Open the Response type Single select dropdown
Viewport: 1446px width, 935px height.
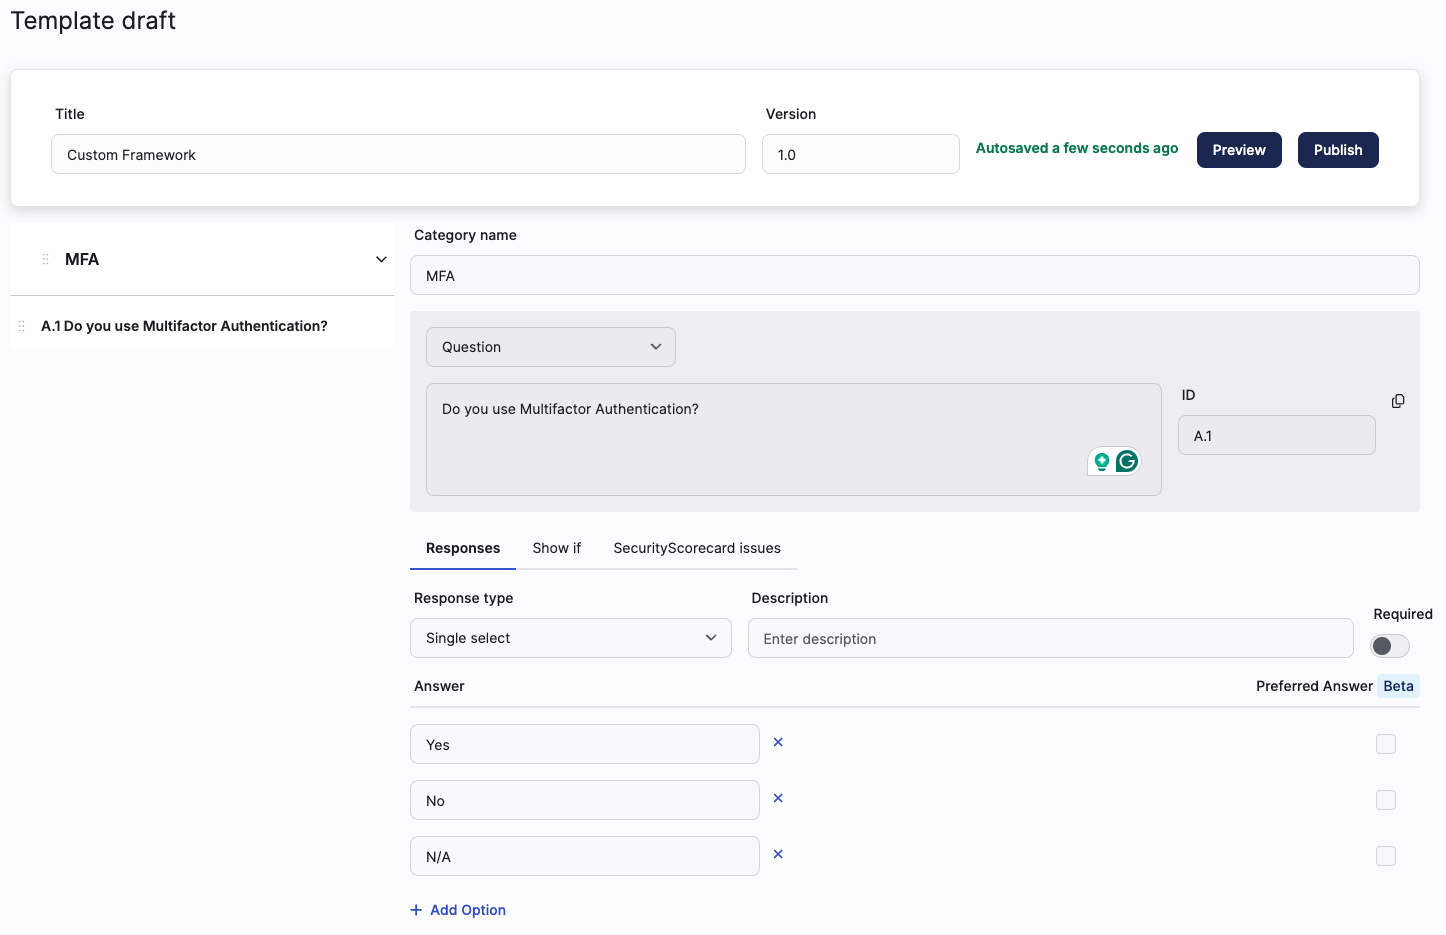pos(571,638)
